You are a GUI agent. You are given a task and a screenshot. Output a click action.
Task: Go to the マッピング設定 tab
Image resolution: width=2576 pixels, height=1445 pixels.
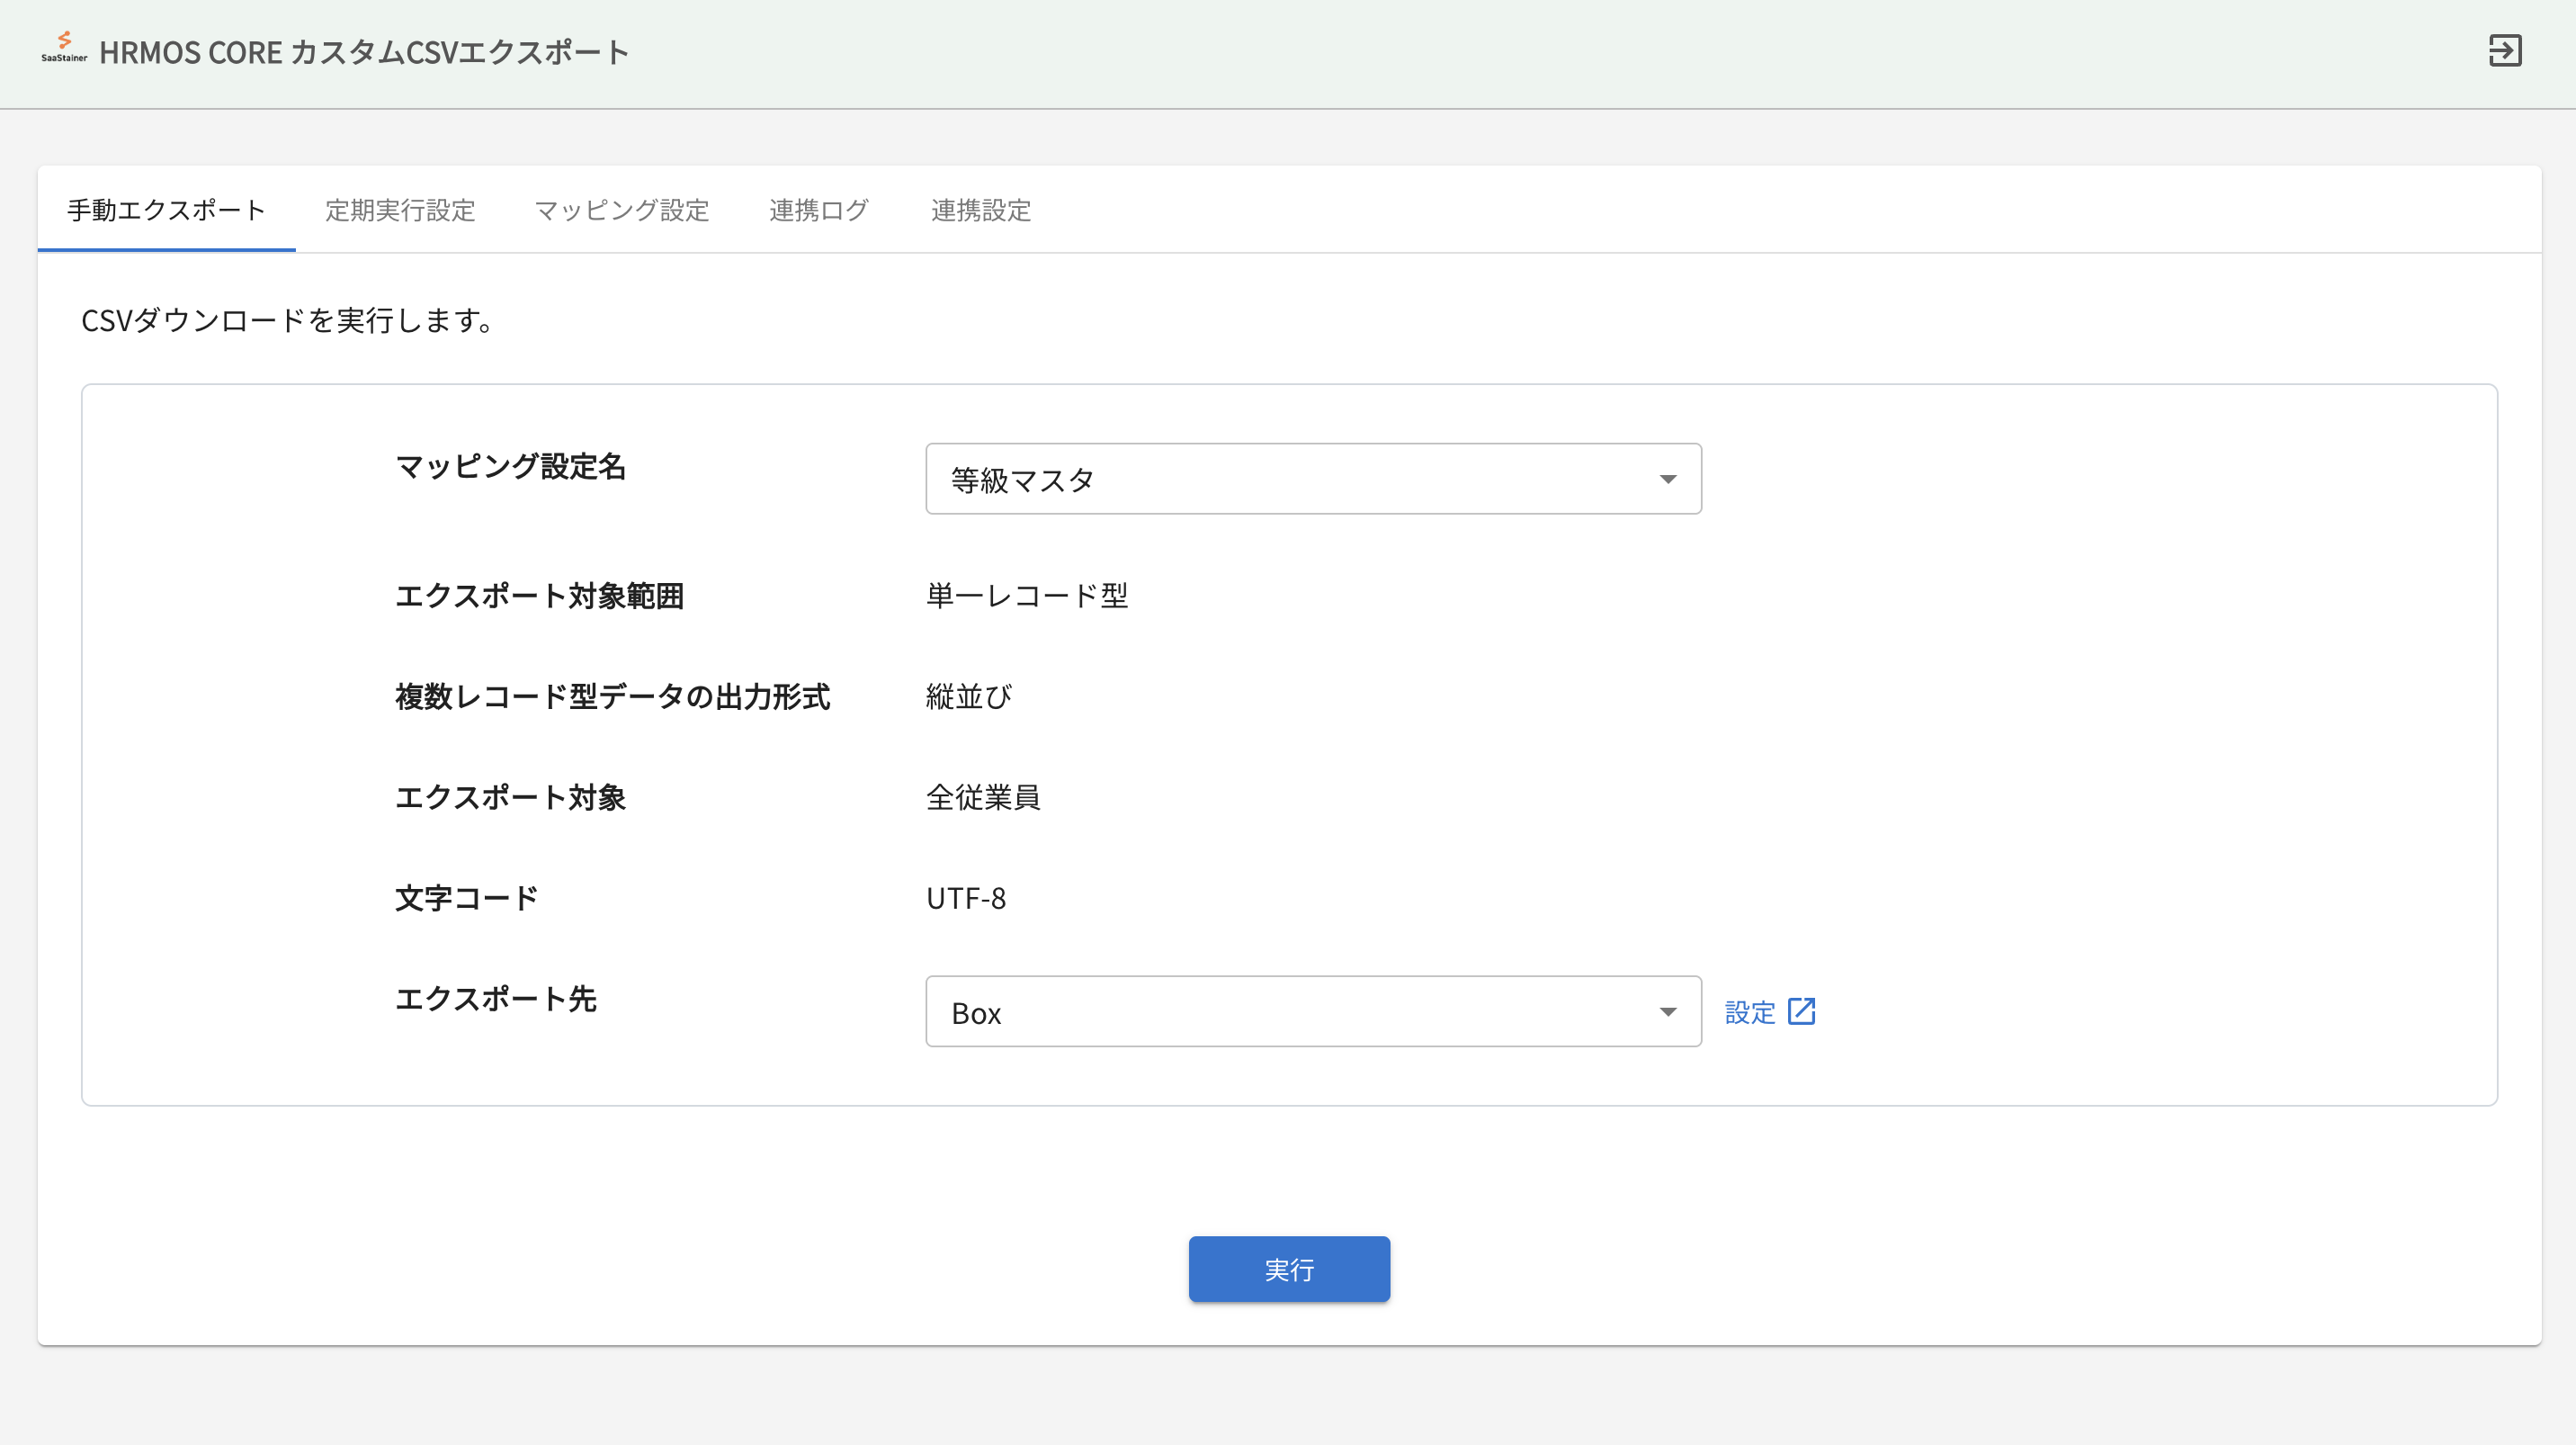coord(621,210)
